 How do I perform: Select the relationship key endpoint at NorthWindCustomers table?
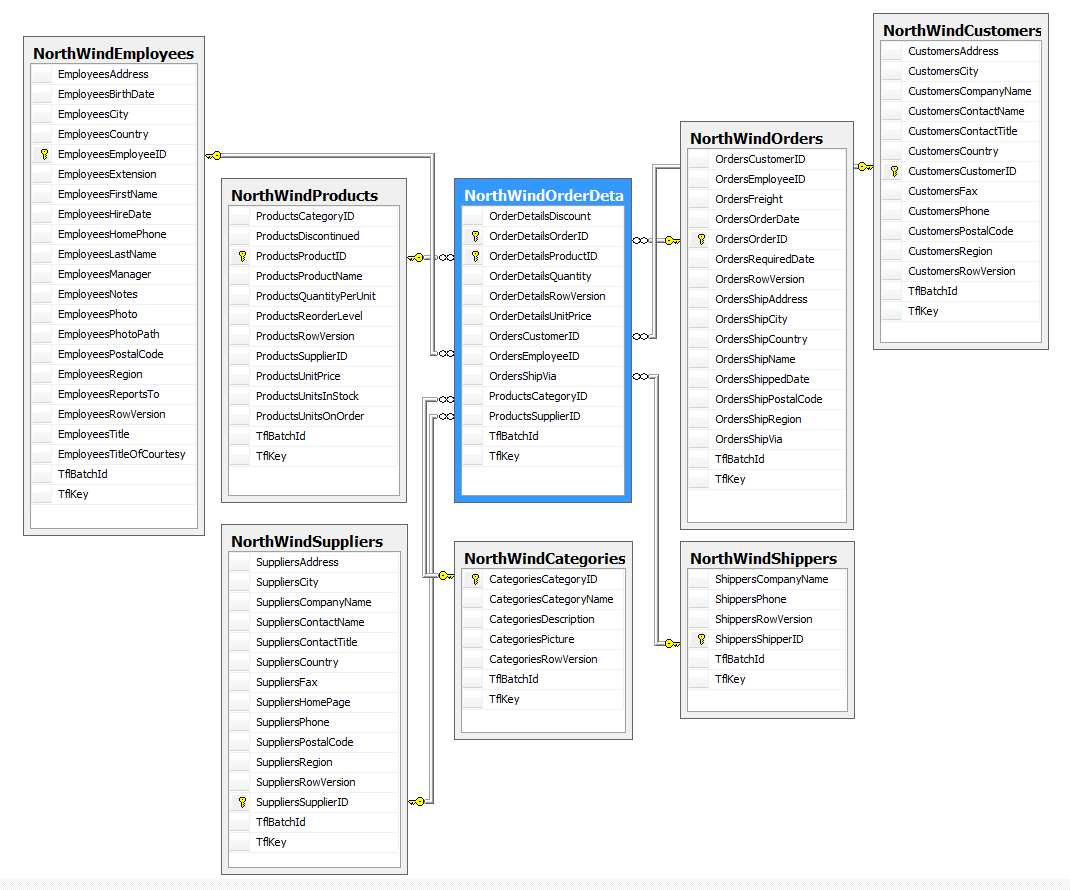pyautogui.click(x=865, y=167)
